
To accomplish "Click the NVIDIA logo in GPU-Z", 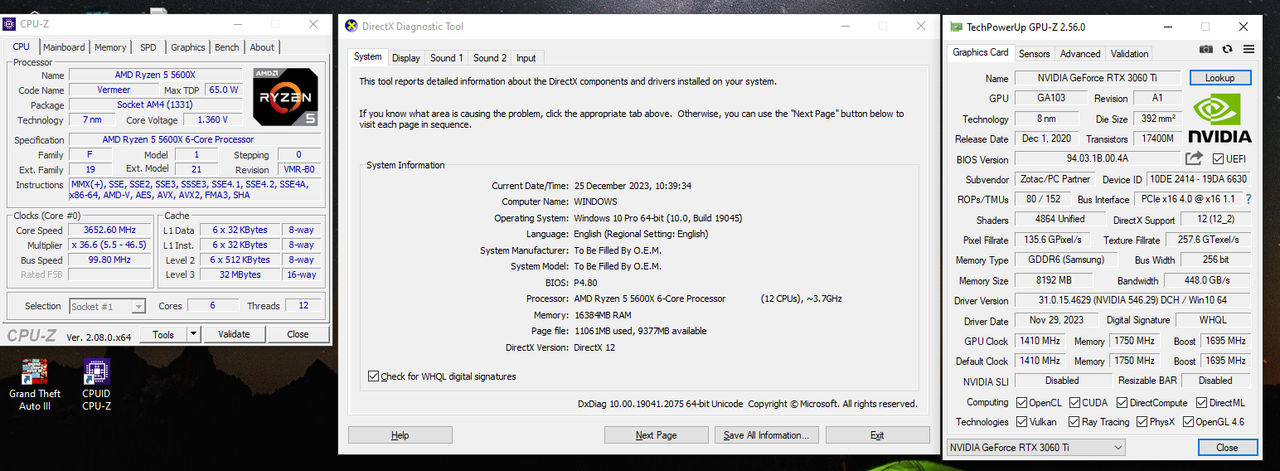I will [x=1220, y=118].
